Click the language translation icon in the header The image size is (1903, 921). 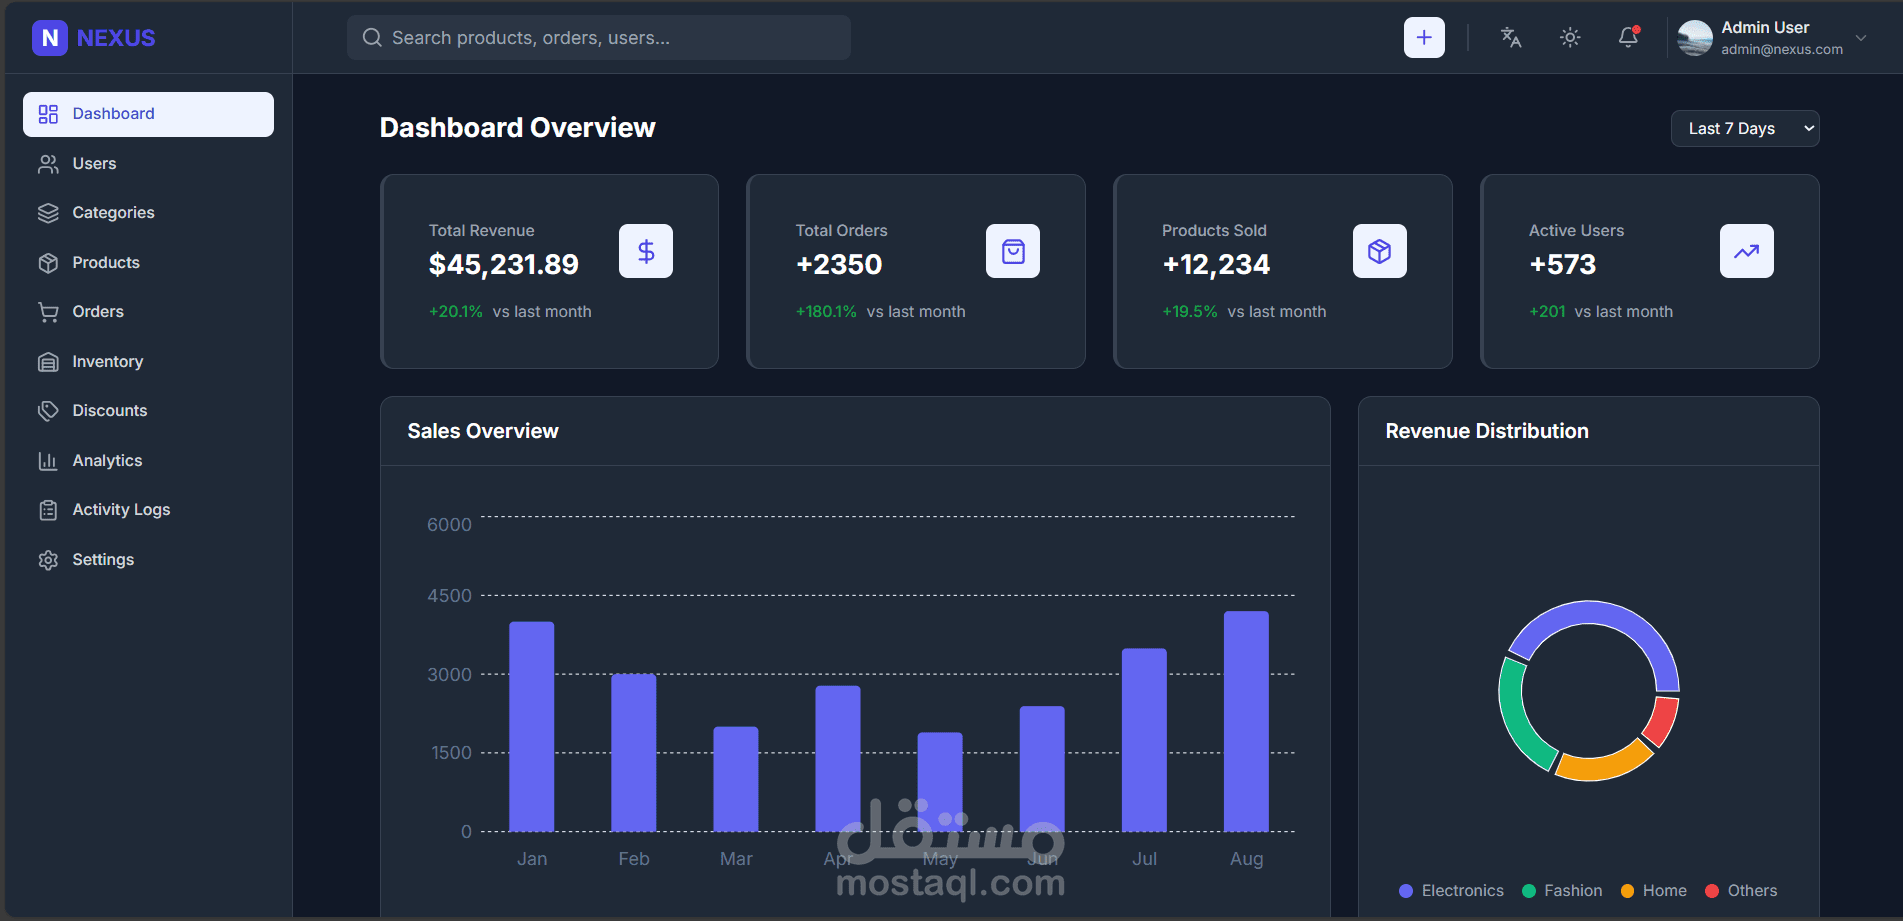1510,37
